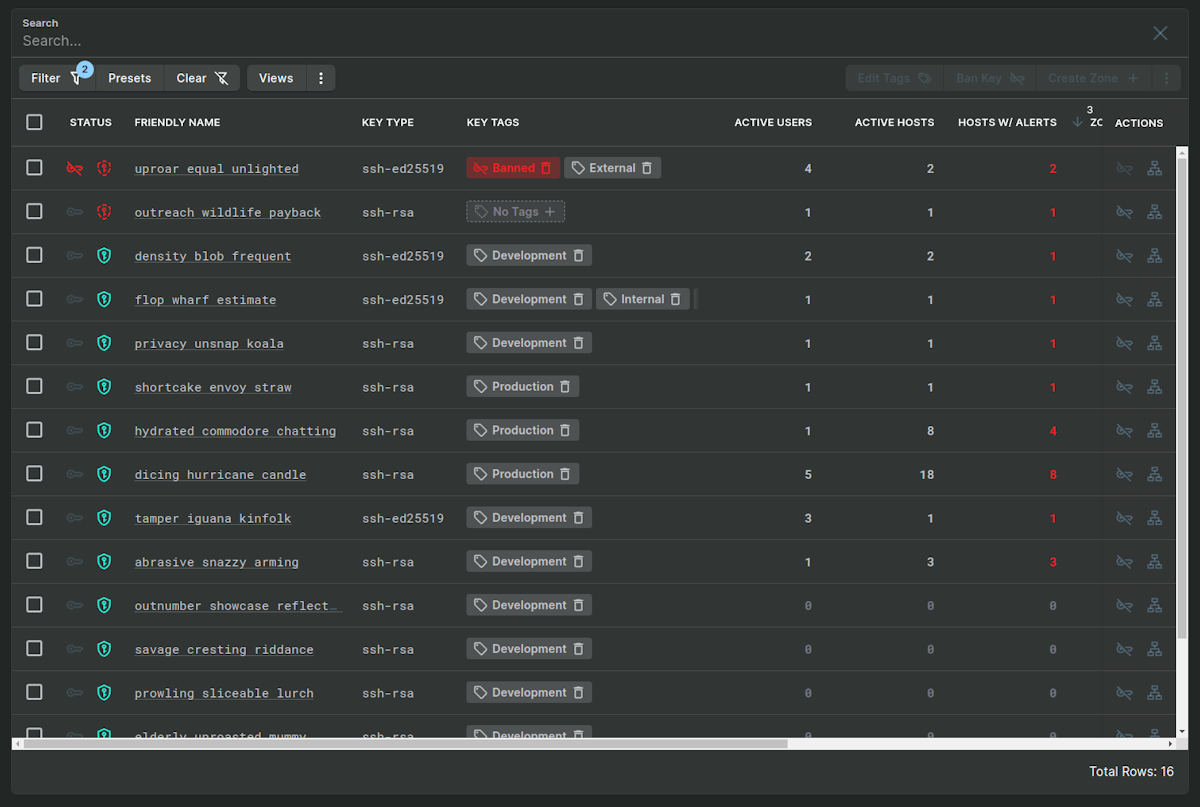Open the vertical three-dot menu beside Views

(x=320, y=77)
